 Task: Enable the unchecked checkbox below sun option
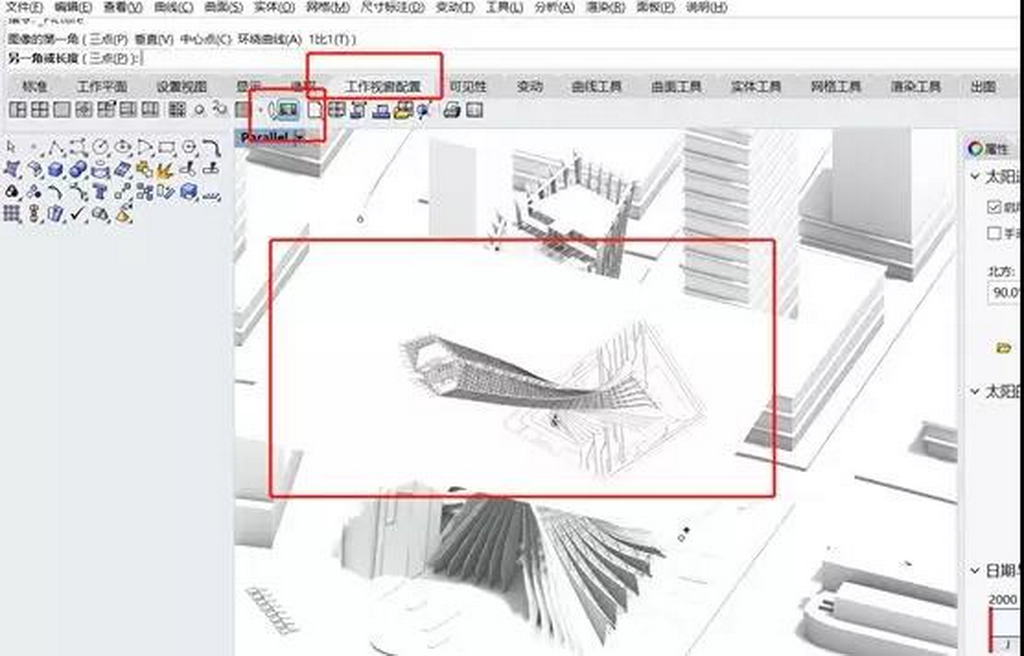tap(993, 234)
